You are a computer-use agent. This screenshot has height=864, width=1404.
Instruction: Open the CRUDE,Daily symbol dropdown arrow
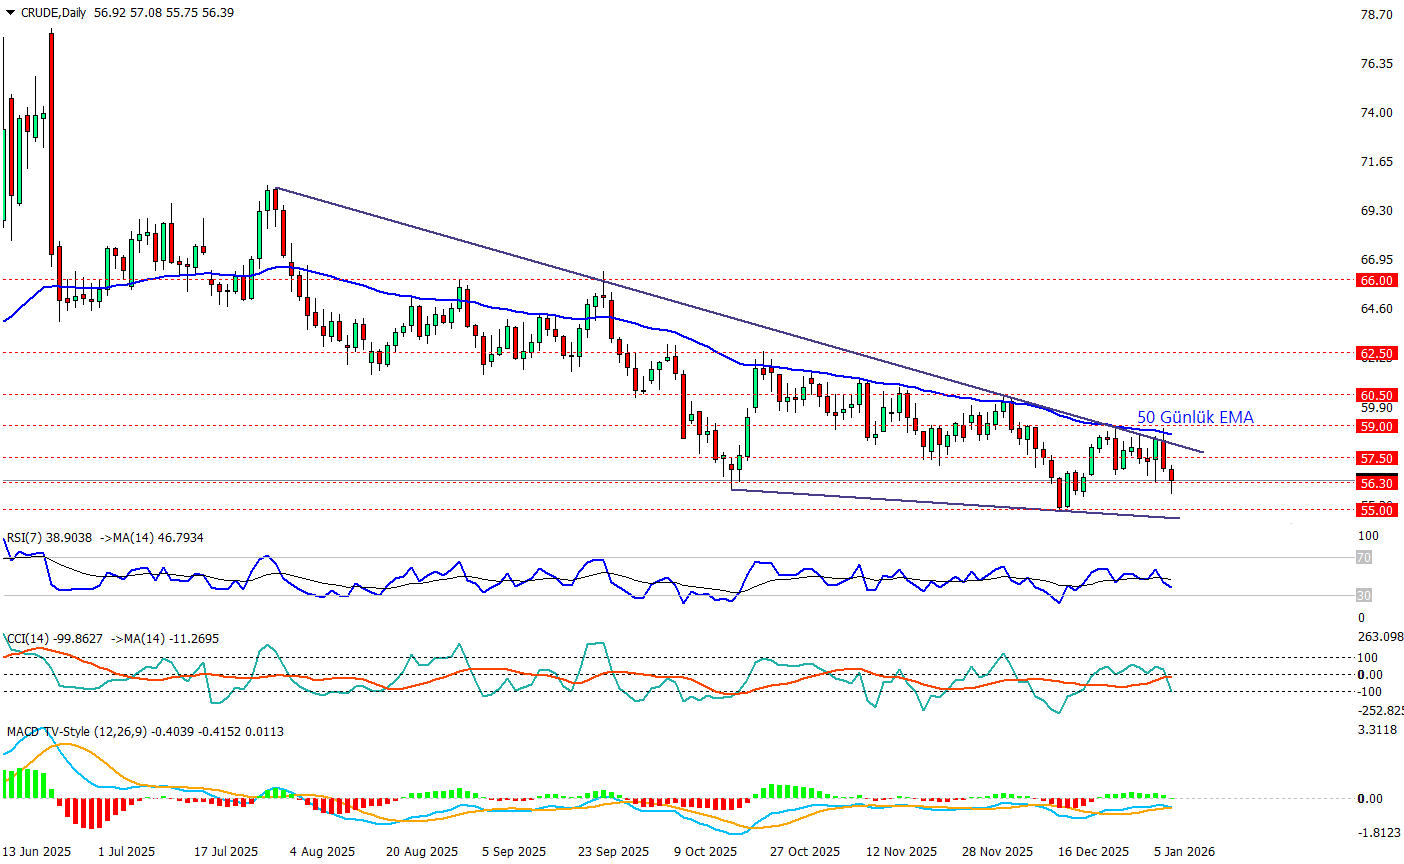10,13
